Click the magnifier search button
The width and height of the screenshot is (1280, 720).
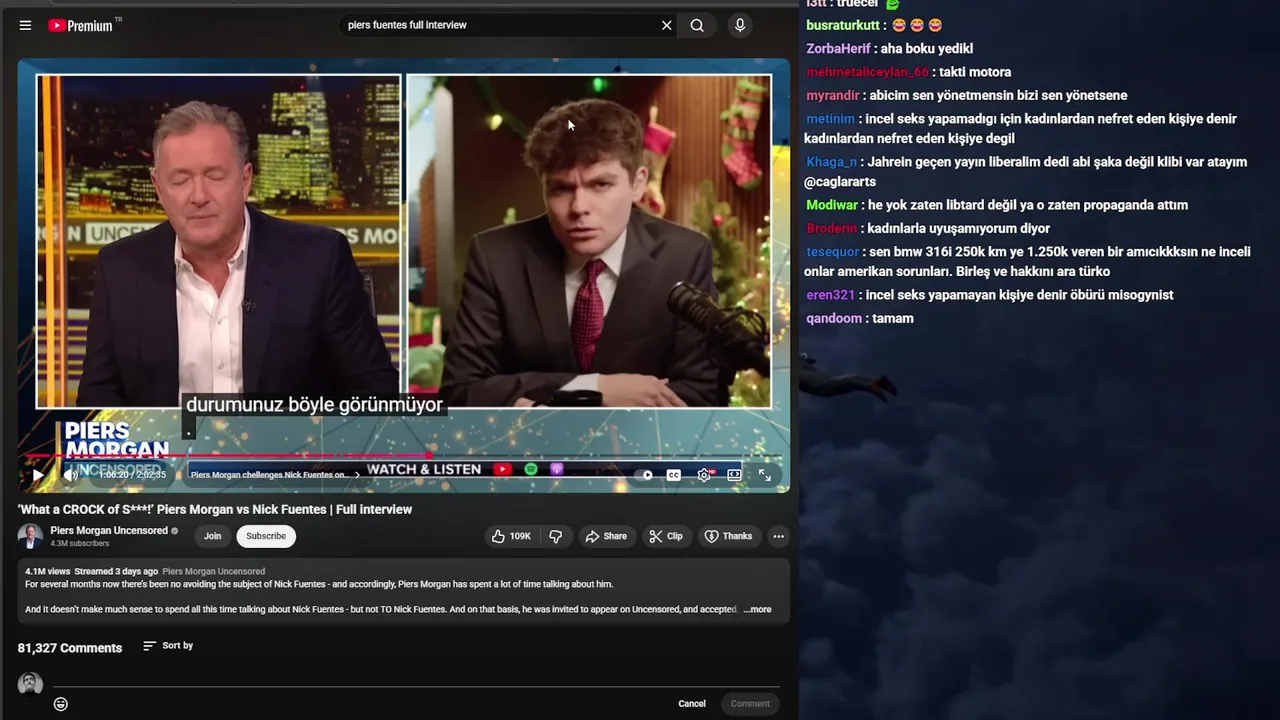pyautogui.click(x=697, y=25)
